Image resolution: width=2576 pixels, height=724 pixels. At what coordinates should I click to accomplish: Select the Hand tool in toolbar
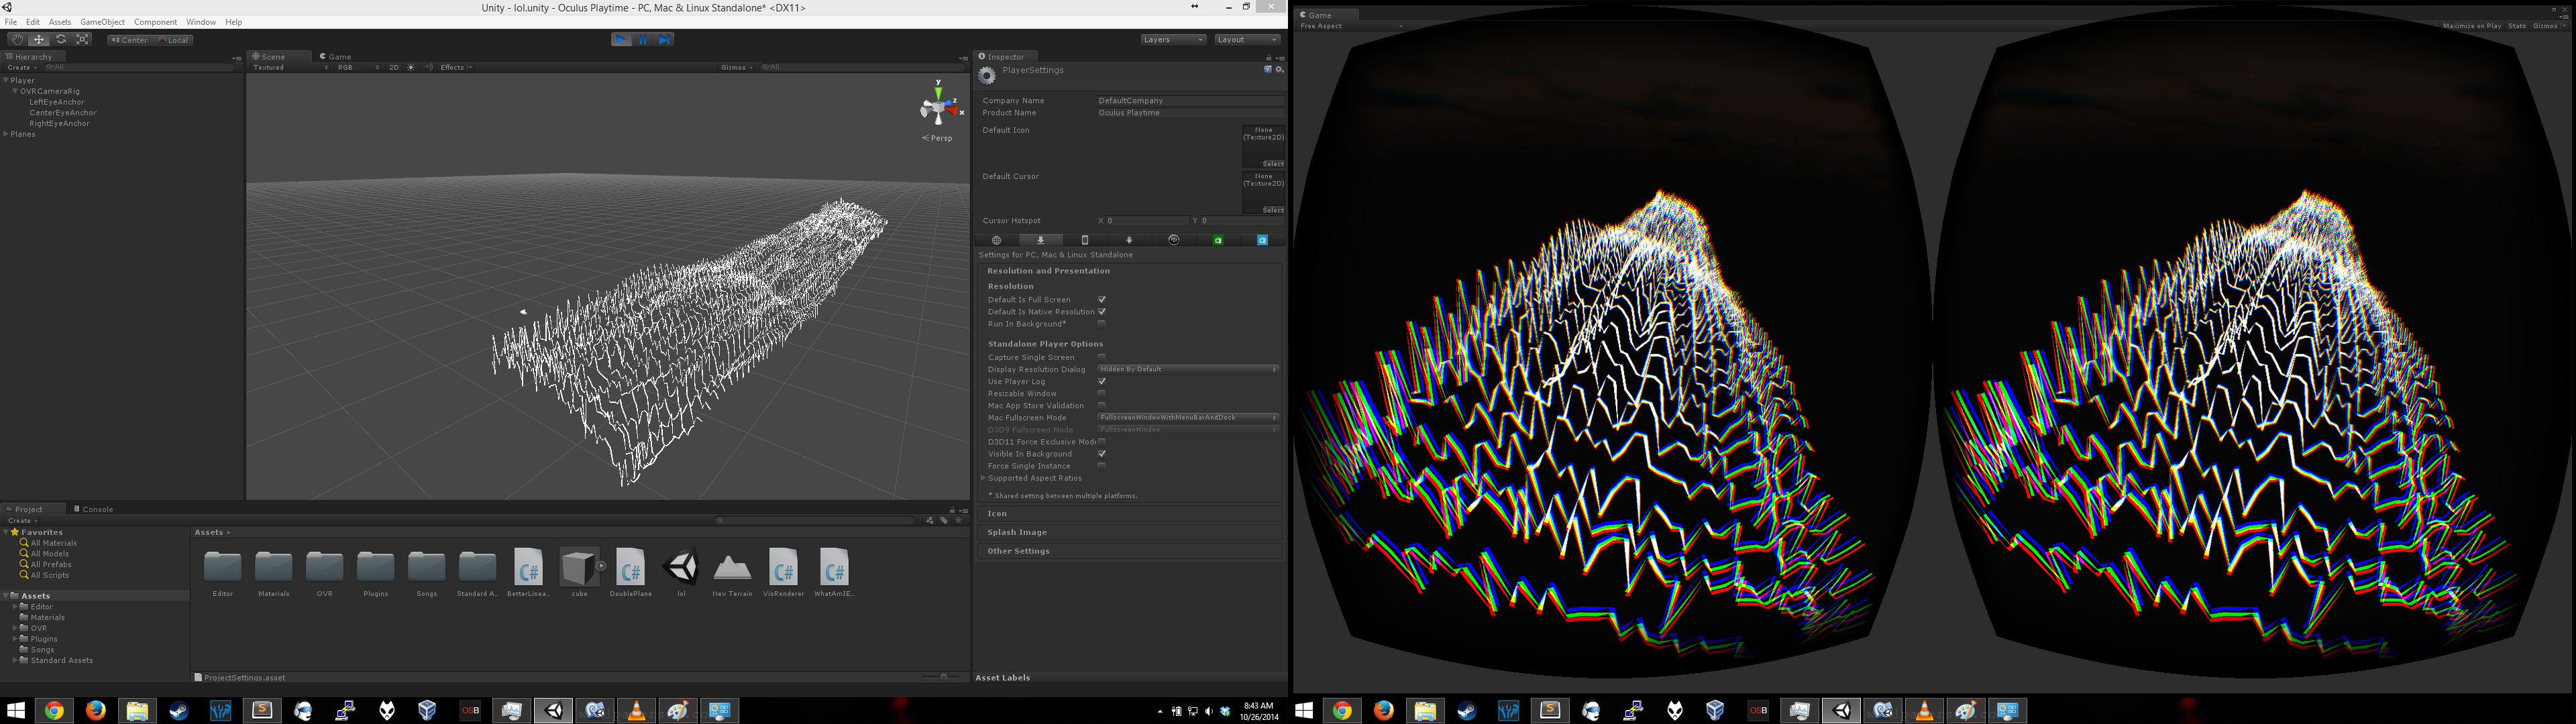17,40
